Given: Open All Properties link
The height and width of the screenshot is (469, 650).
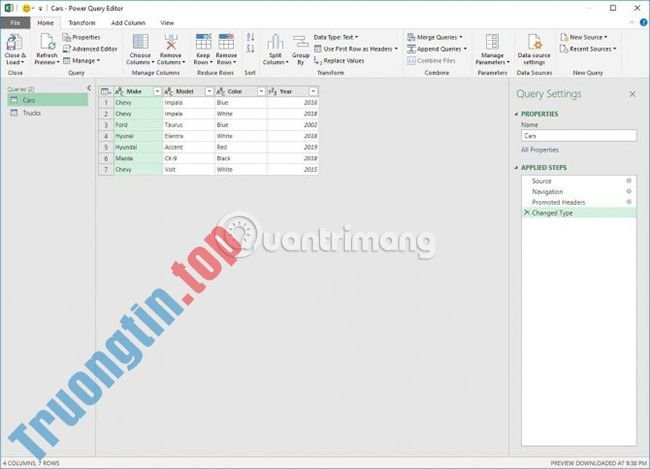Looking at the screenshot, I should (x=540, y=150).
